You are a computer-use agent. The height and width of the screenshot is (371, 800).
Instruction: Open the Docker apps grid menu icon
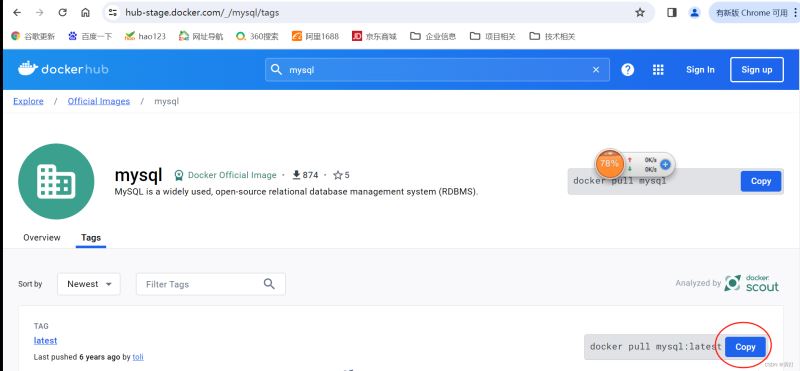(658, 70)
